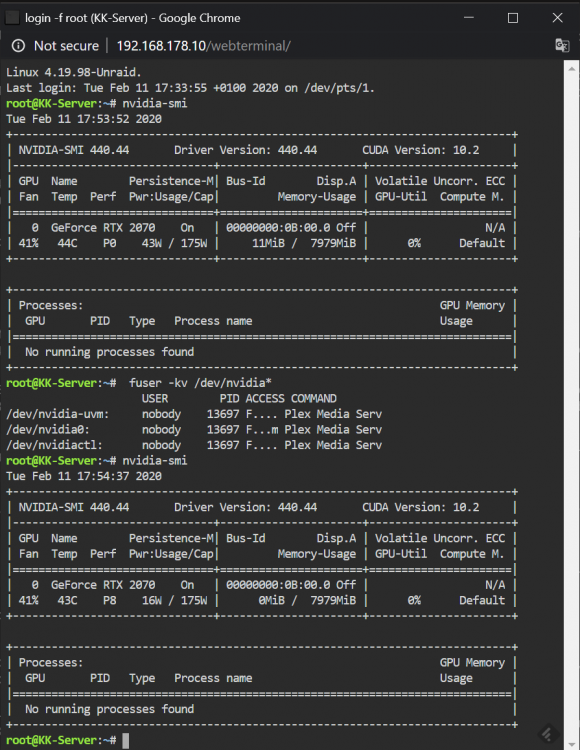Click the '43C' temperature value

coord(67,601)
